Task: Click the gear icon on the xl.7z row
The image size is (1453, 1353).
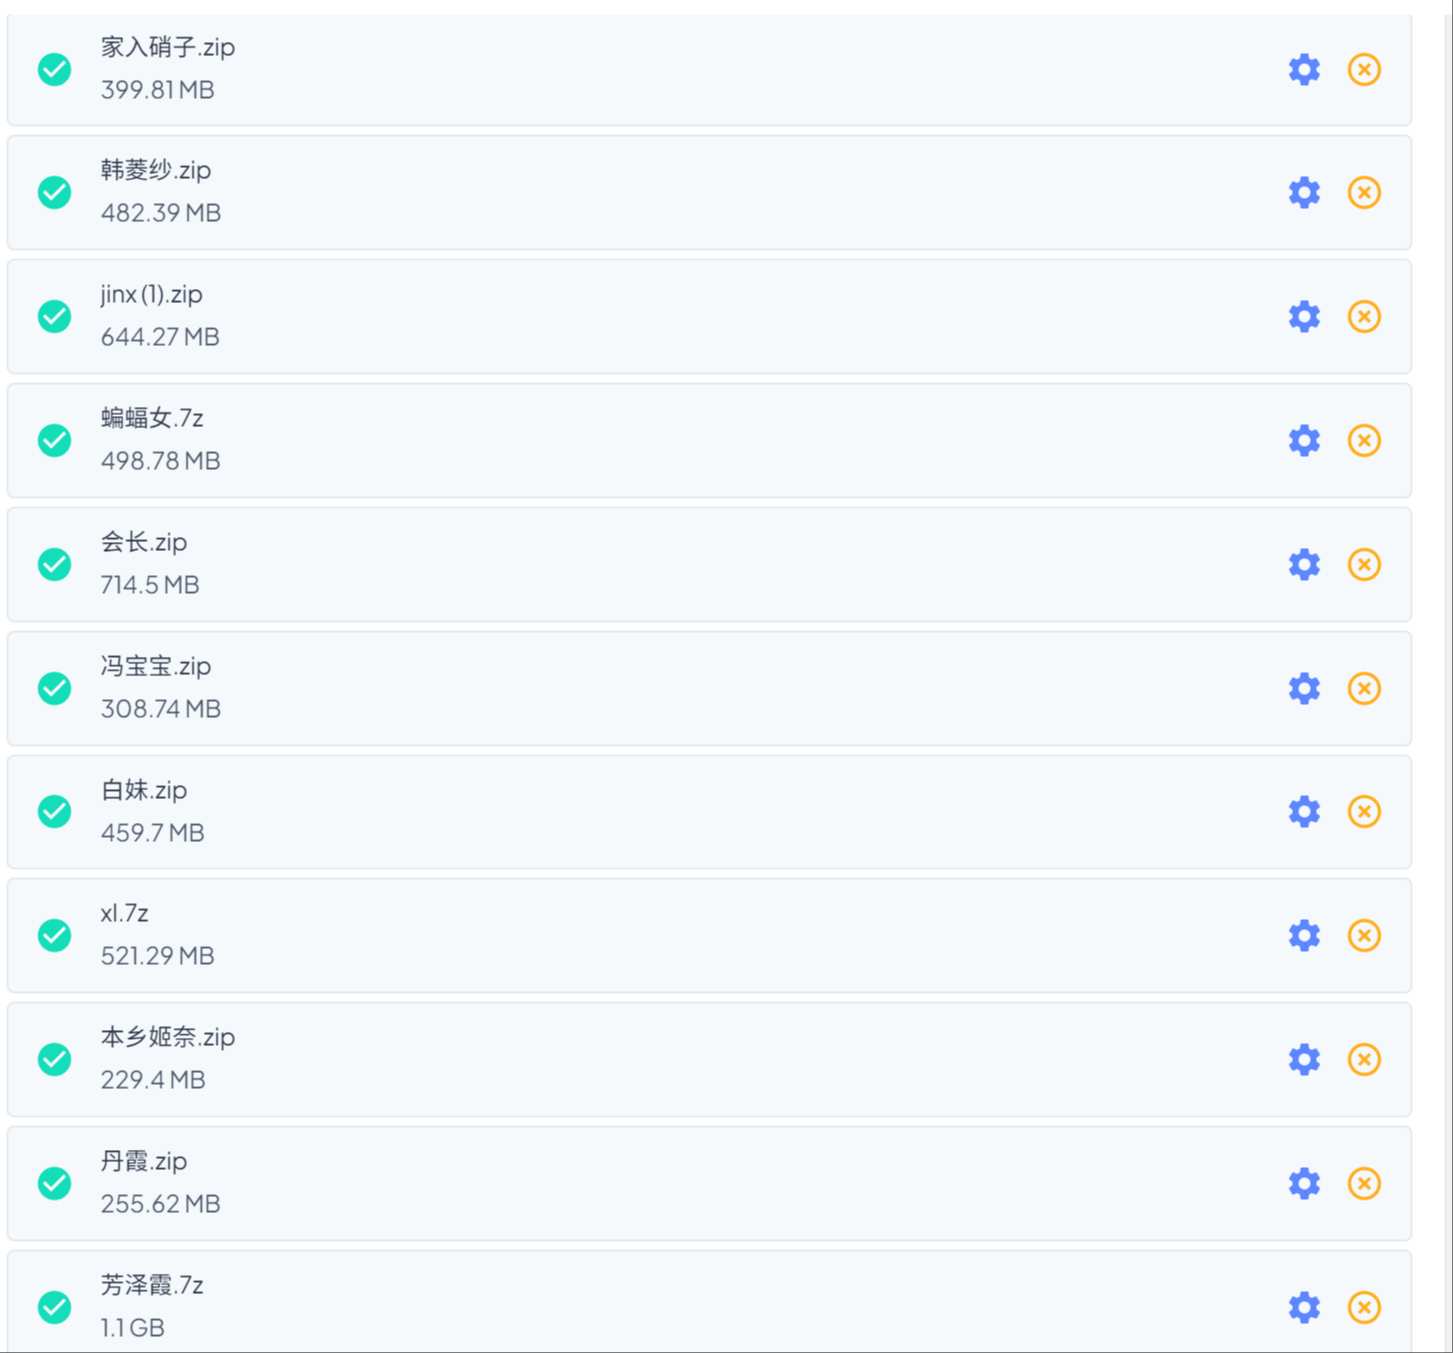Action: pyautogui.click(x=1304, y=935)
